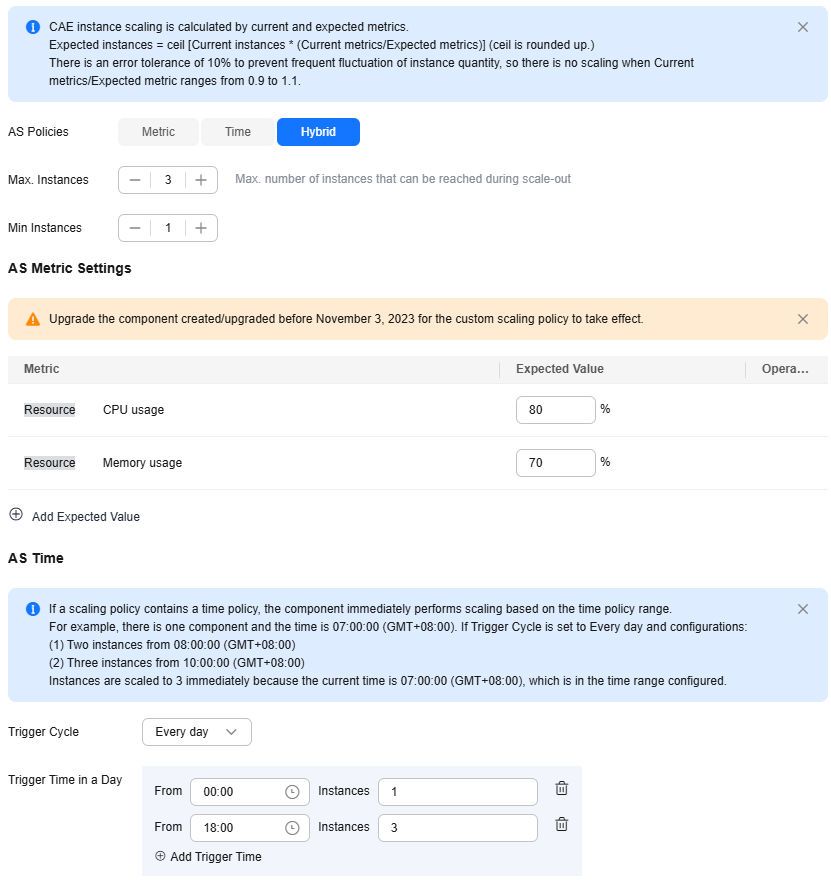
Task: Close the upgrade component warning banner
Action: point(803,319)
